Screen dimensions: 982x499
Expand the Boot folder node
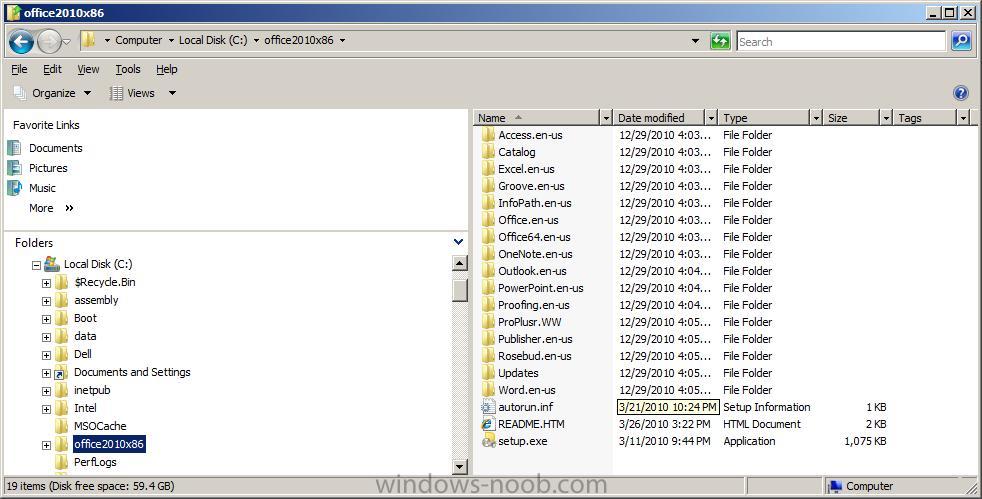click(46, 319)
